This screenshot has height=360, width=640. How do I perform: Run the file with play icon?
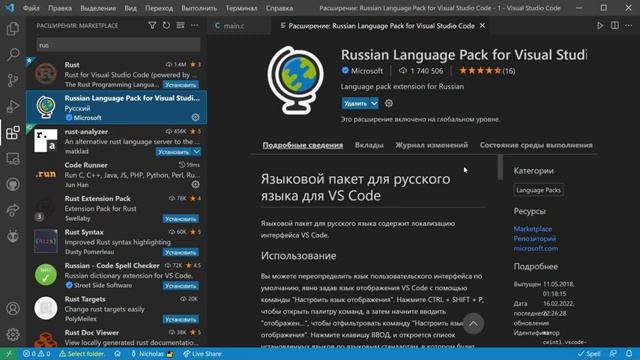pyautogui.click(x=600, y=25)
